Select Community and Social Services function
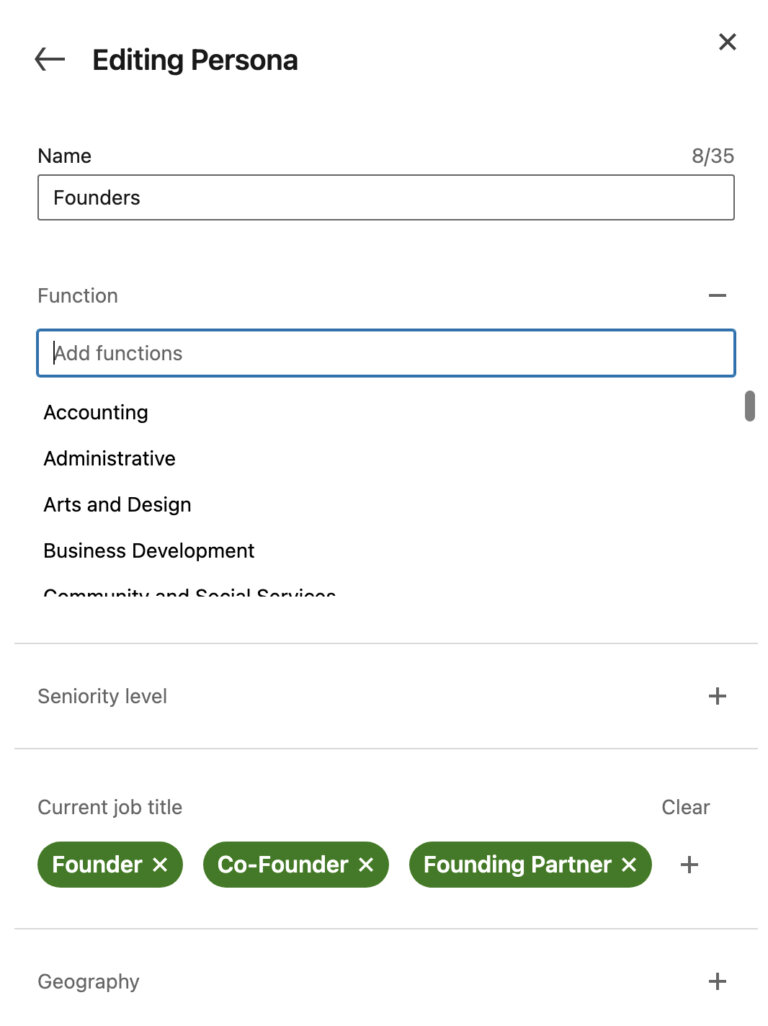The image size is (768, 1026). tap(188, 592)
